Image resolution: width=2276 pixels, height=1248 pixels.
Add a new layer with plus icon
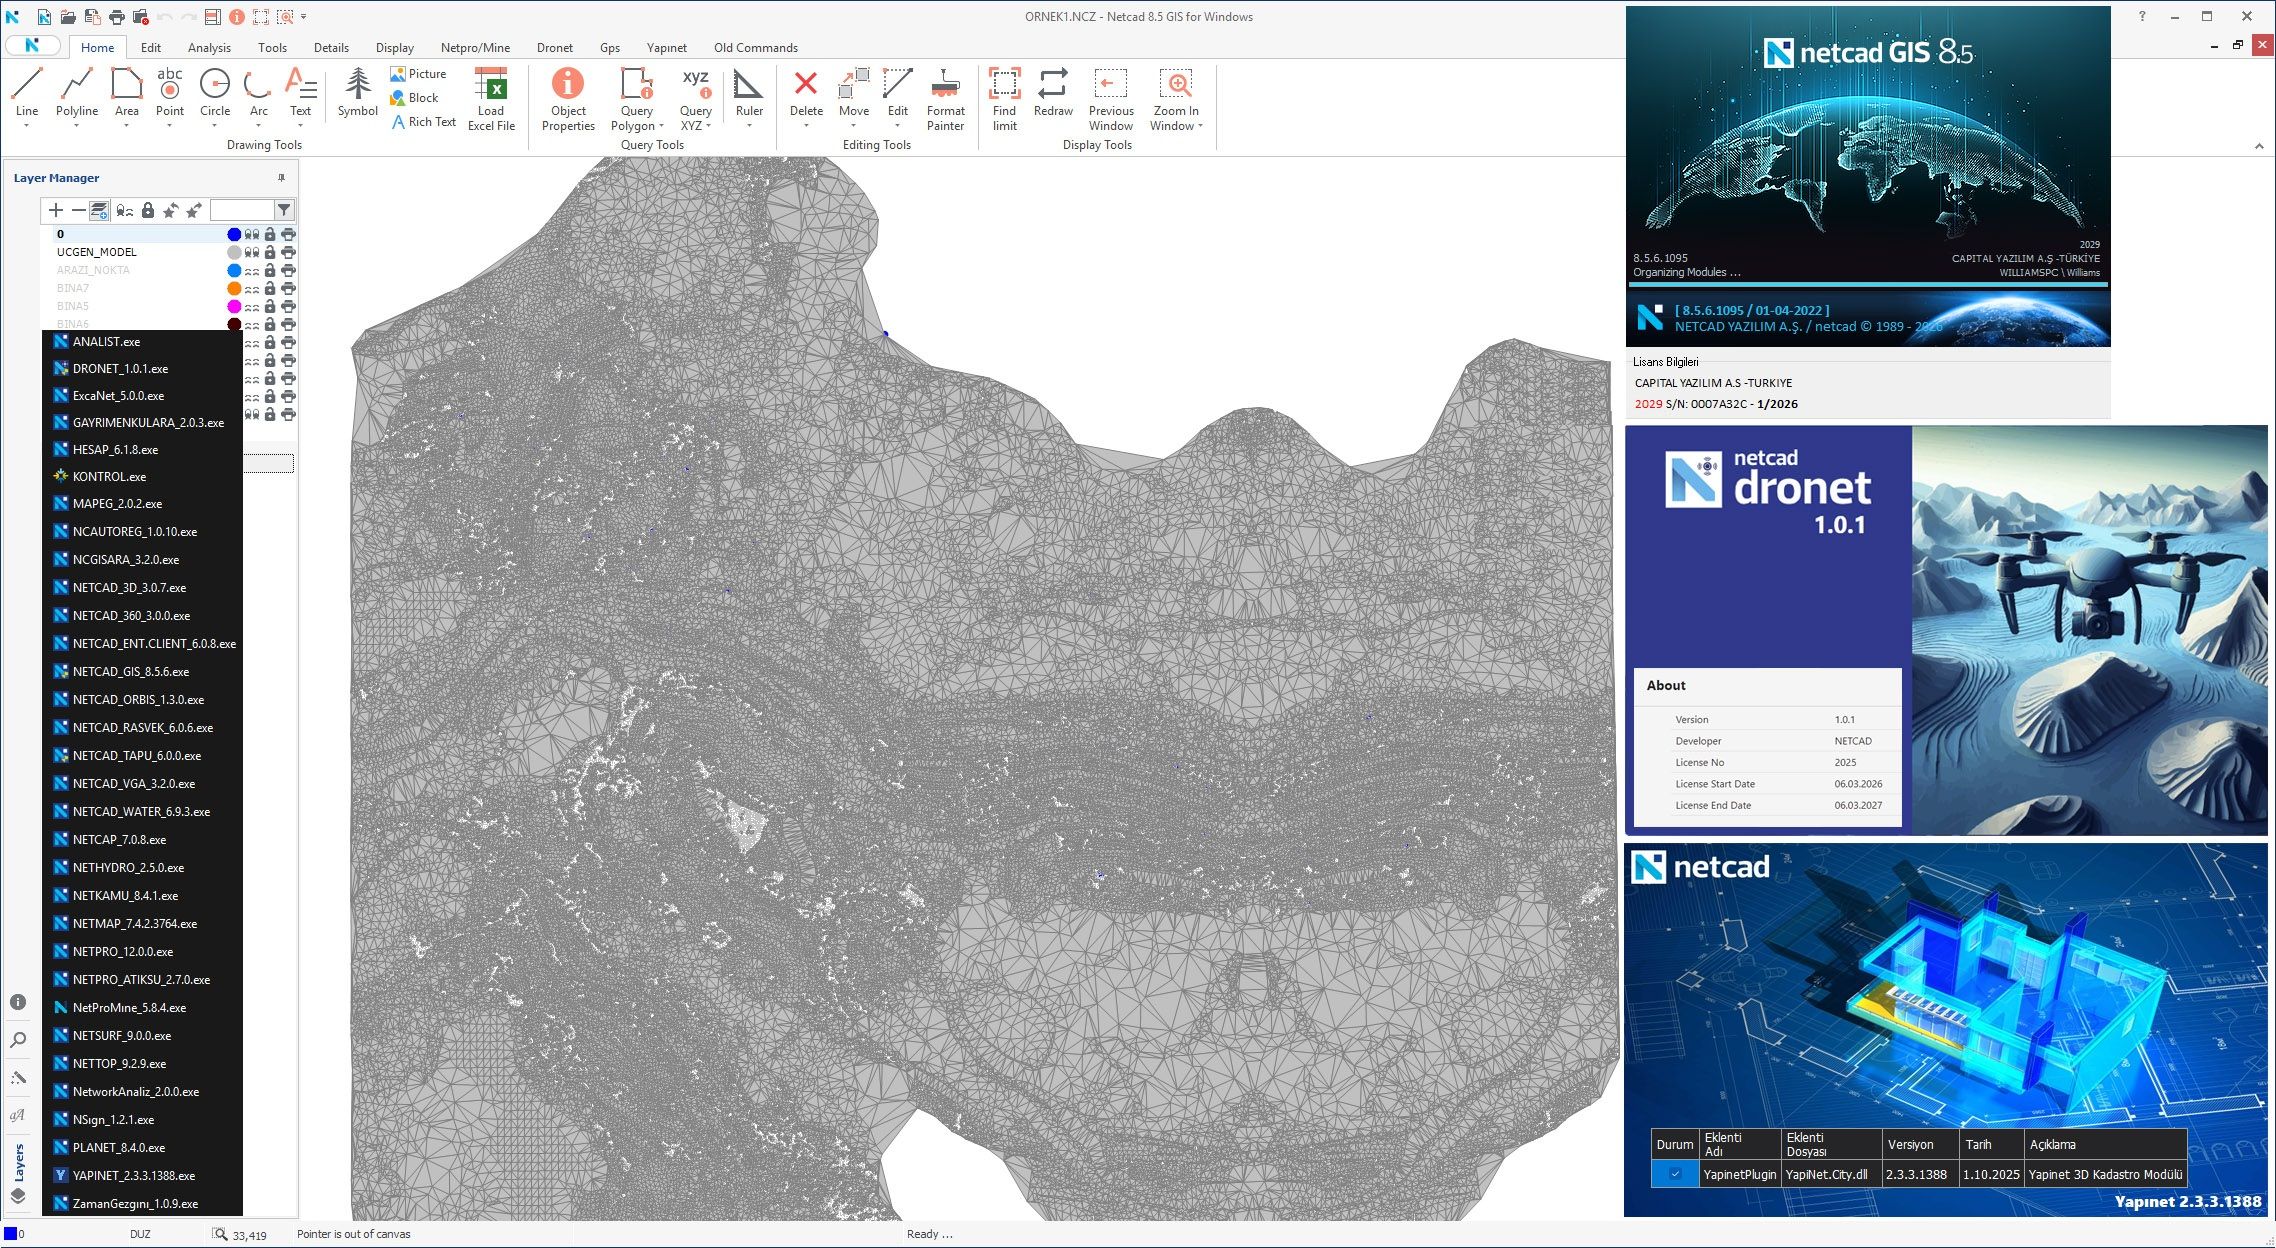pyautogui.click(x=56, y=210)
